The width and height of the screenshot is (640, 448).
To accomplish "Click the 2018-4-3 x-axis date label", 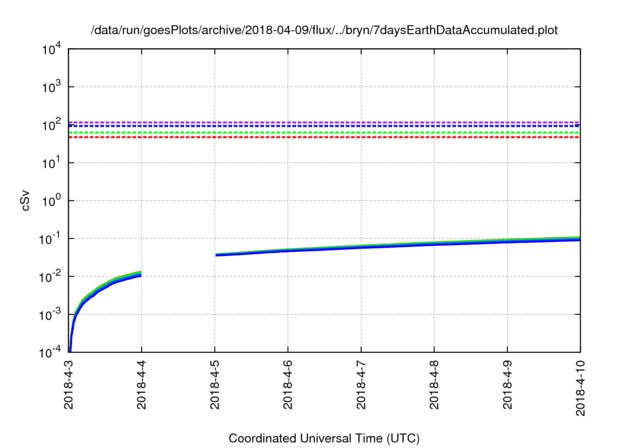I will [x=69, y=384].
